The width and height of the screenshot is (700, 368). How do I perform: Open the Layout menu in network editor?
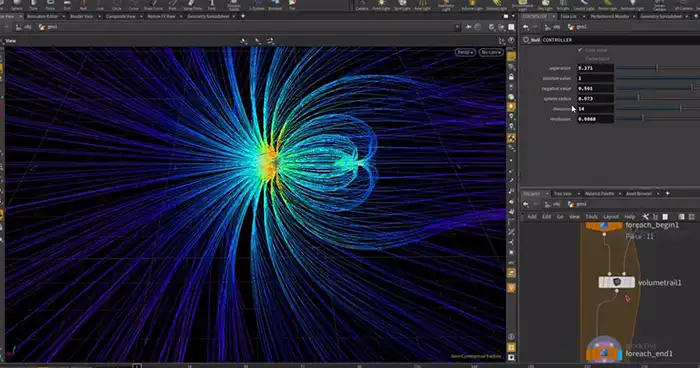611,217
